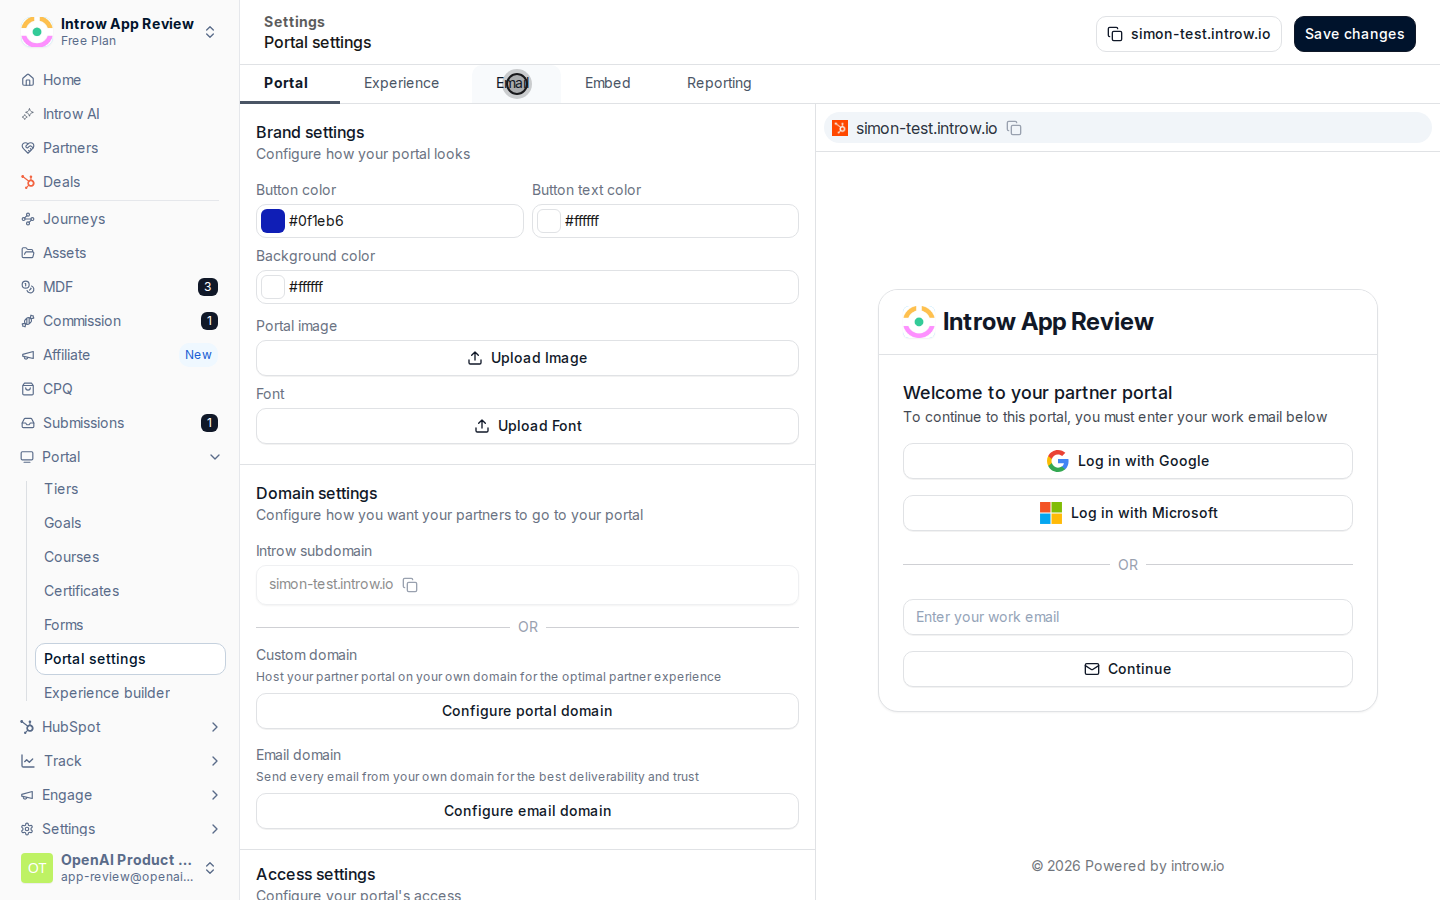Copy the Introw subdomain using copy icon
Image resolution: width=1440 pixels, height=900 pixels.
pos(410,585)
